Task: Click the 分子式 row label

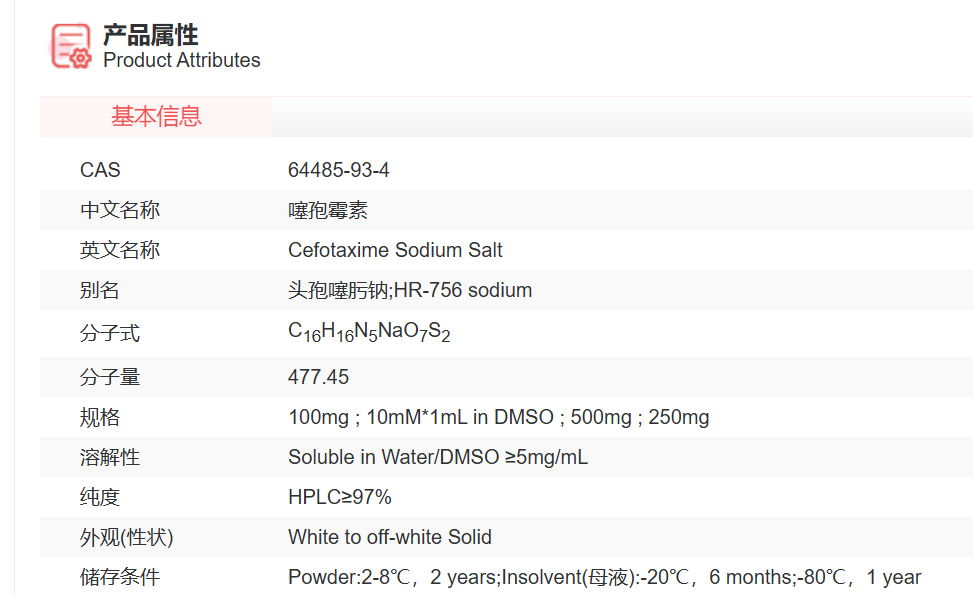Action: [110, 333]
